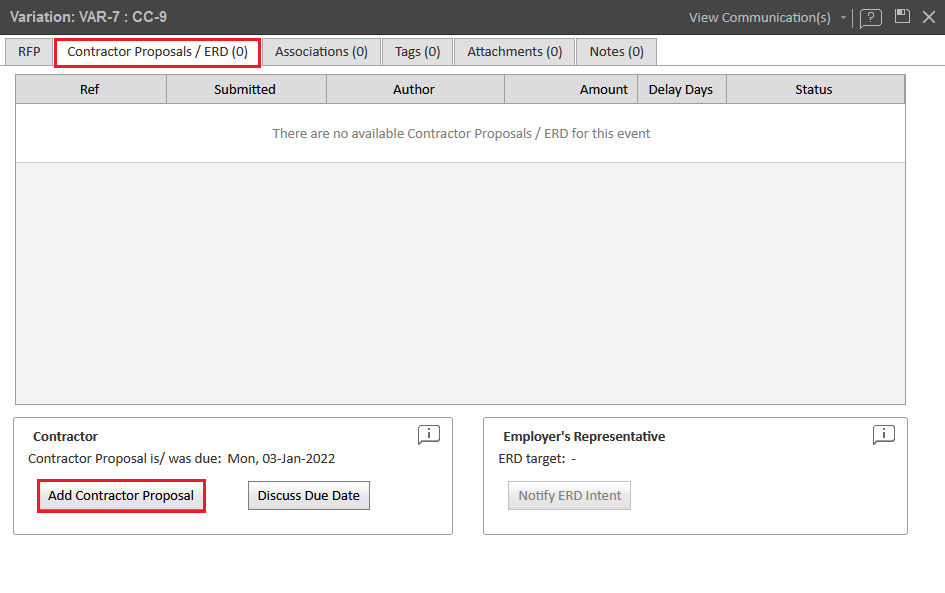
Task: Switch to the RFP tab
Action: (29, 52)
